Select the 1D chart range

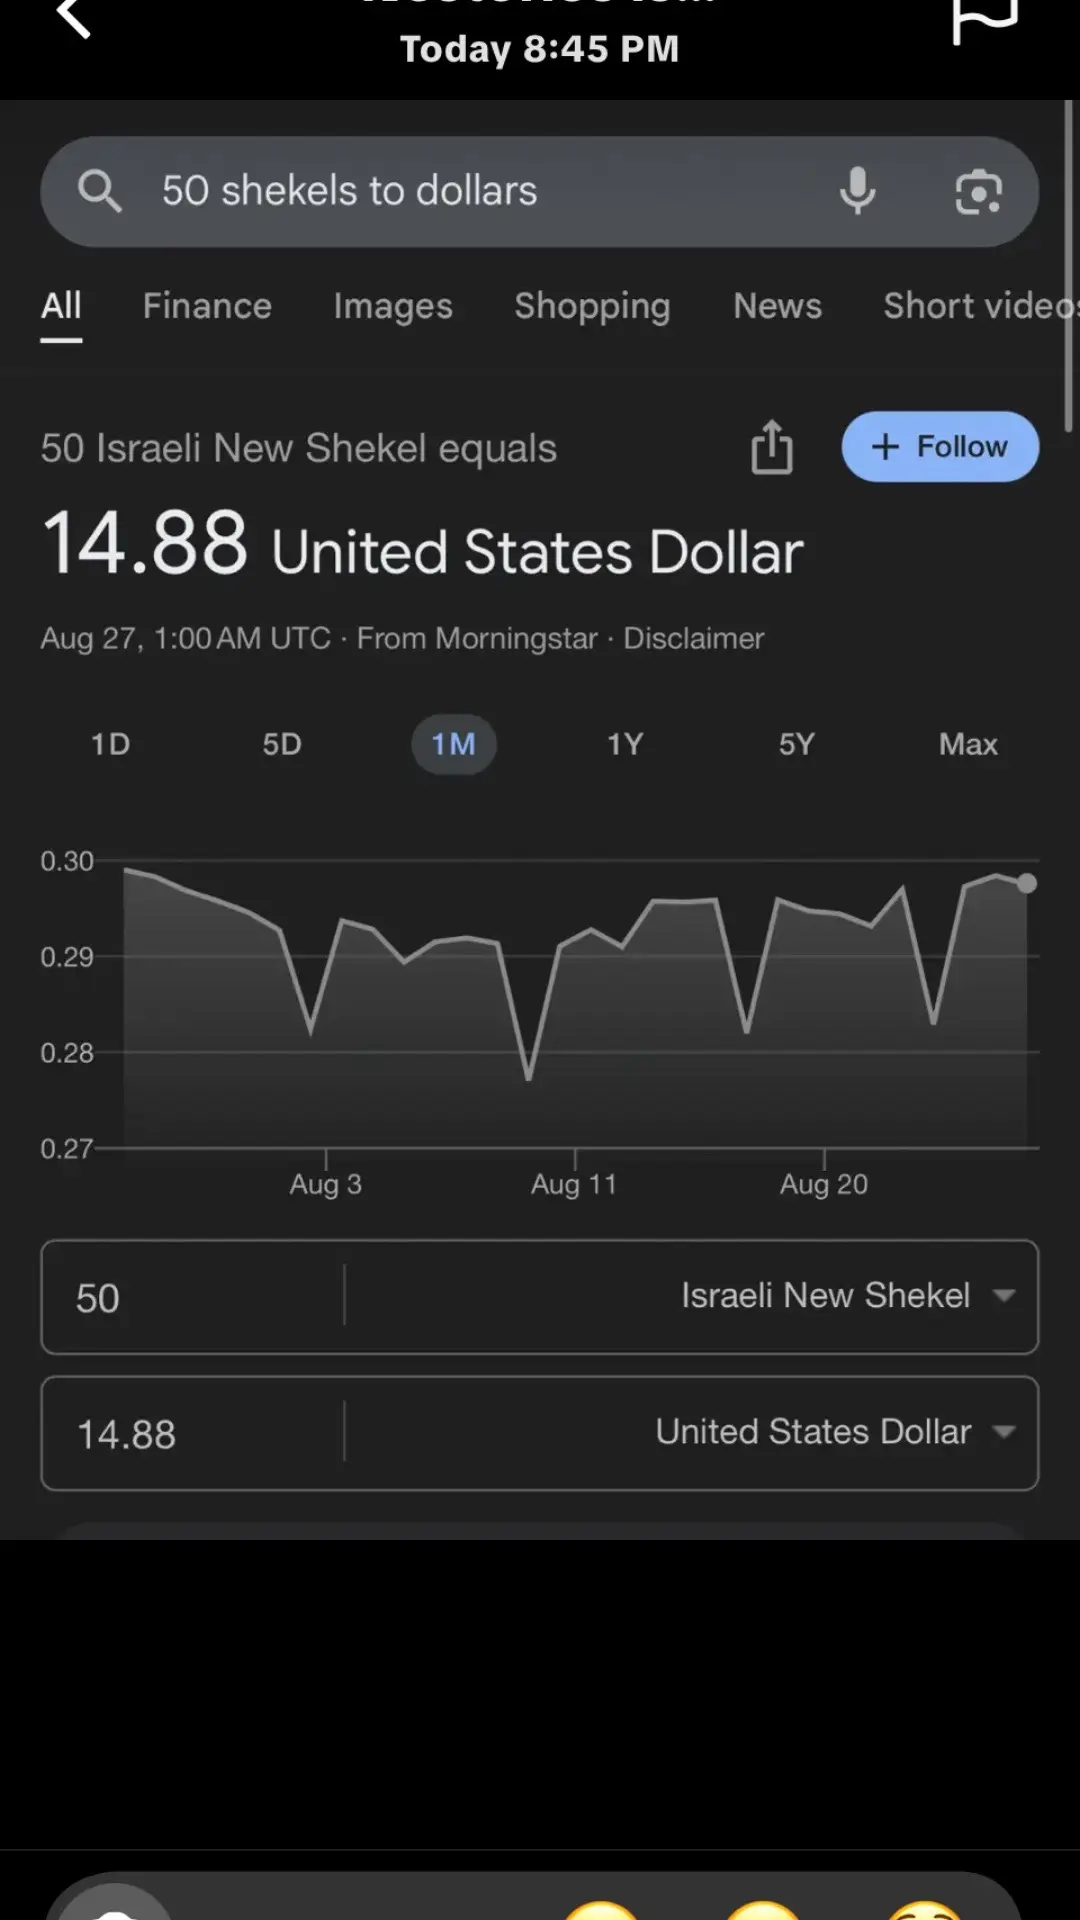point(110,744)
